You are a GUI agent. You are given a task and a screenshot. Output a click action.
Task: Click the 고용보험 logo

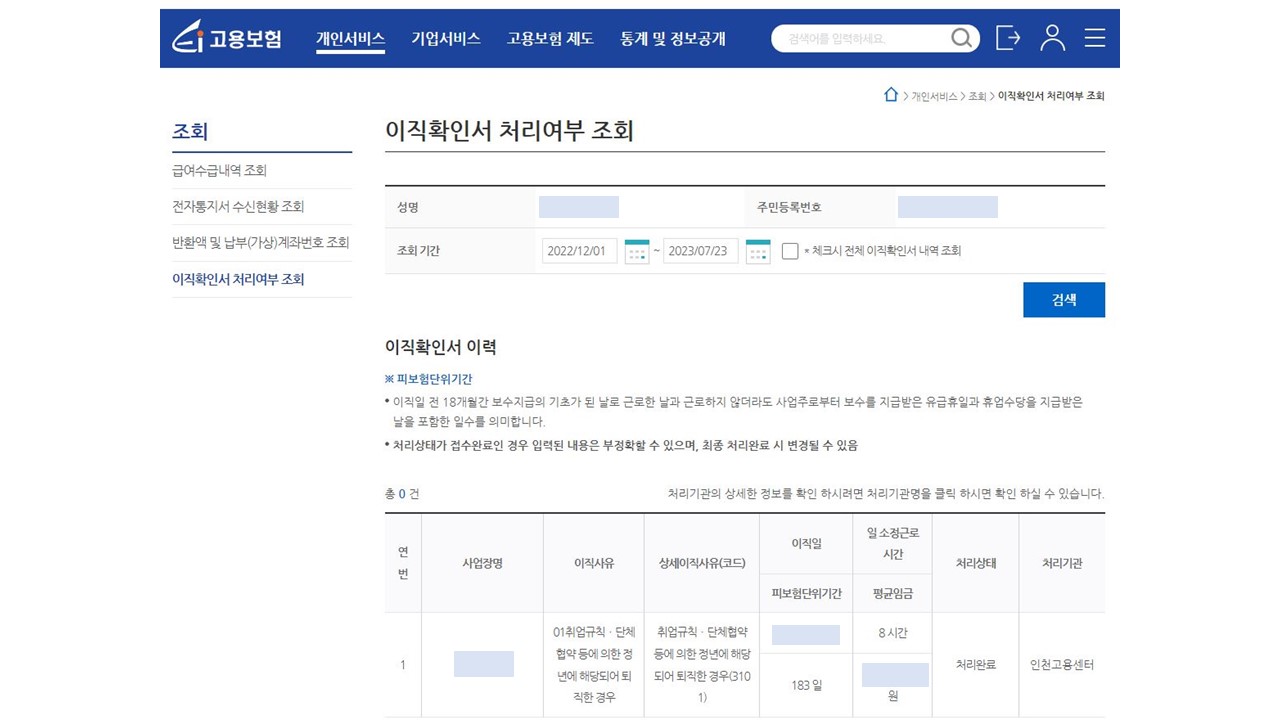227,39
